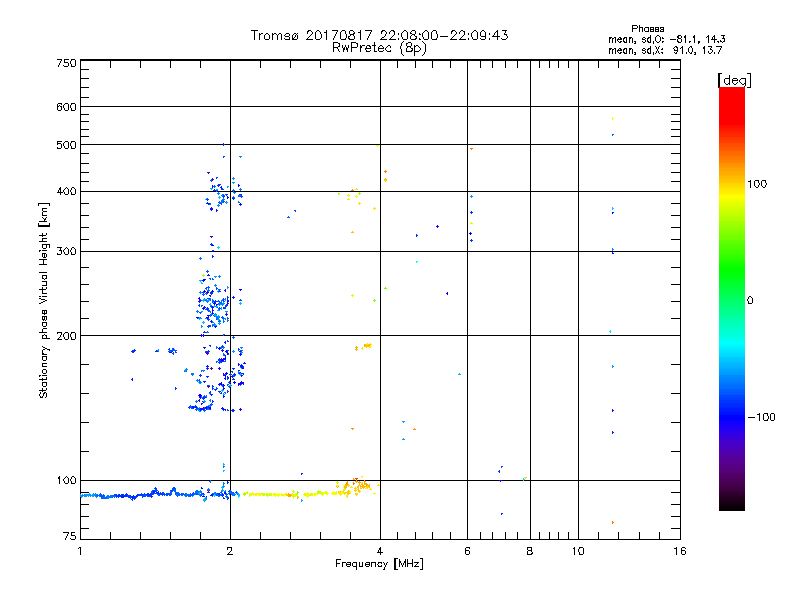The image size is (800, 600).
Task: Click the 'mean, sd,O: -81.1, 14.3' line
Action: point(666,39)
